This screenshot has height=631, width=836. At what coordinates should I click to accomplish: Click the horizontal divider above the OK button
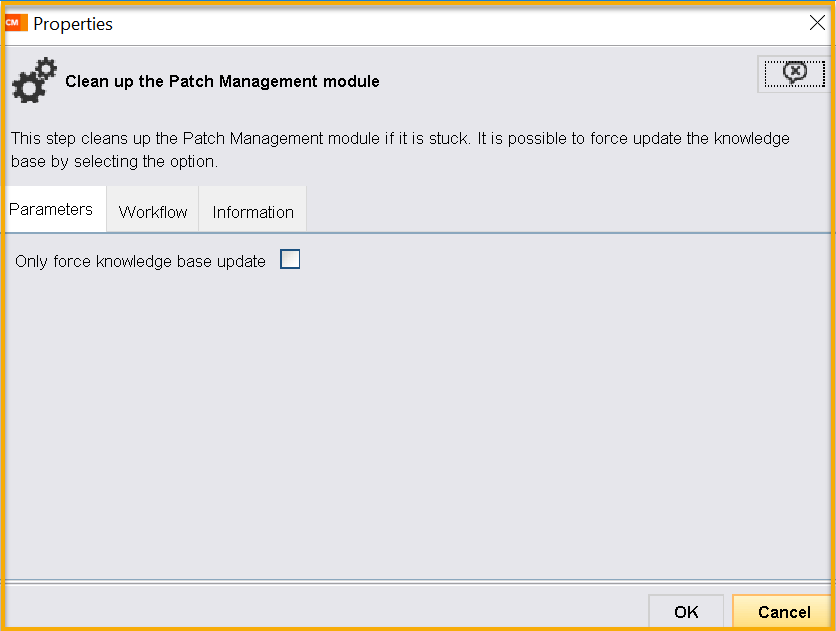pyautogui.click(x=418, y=581)
